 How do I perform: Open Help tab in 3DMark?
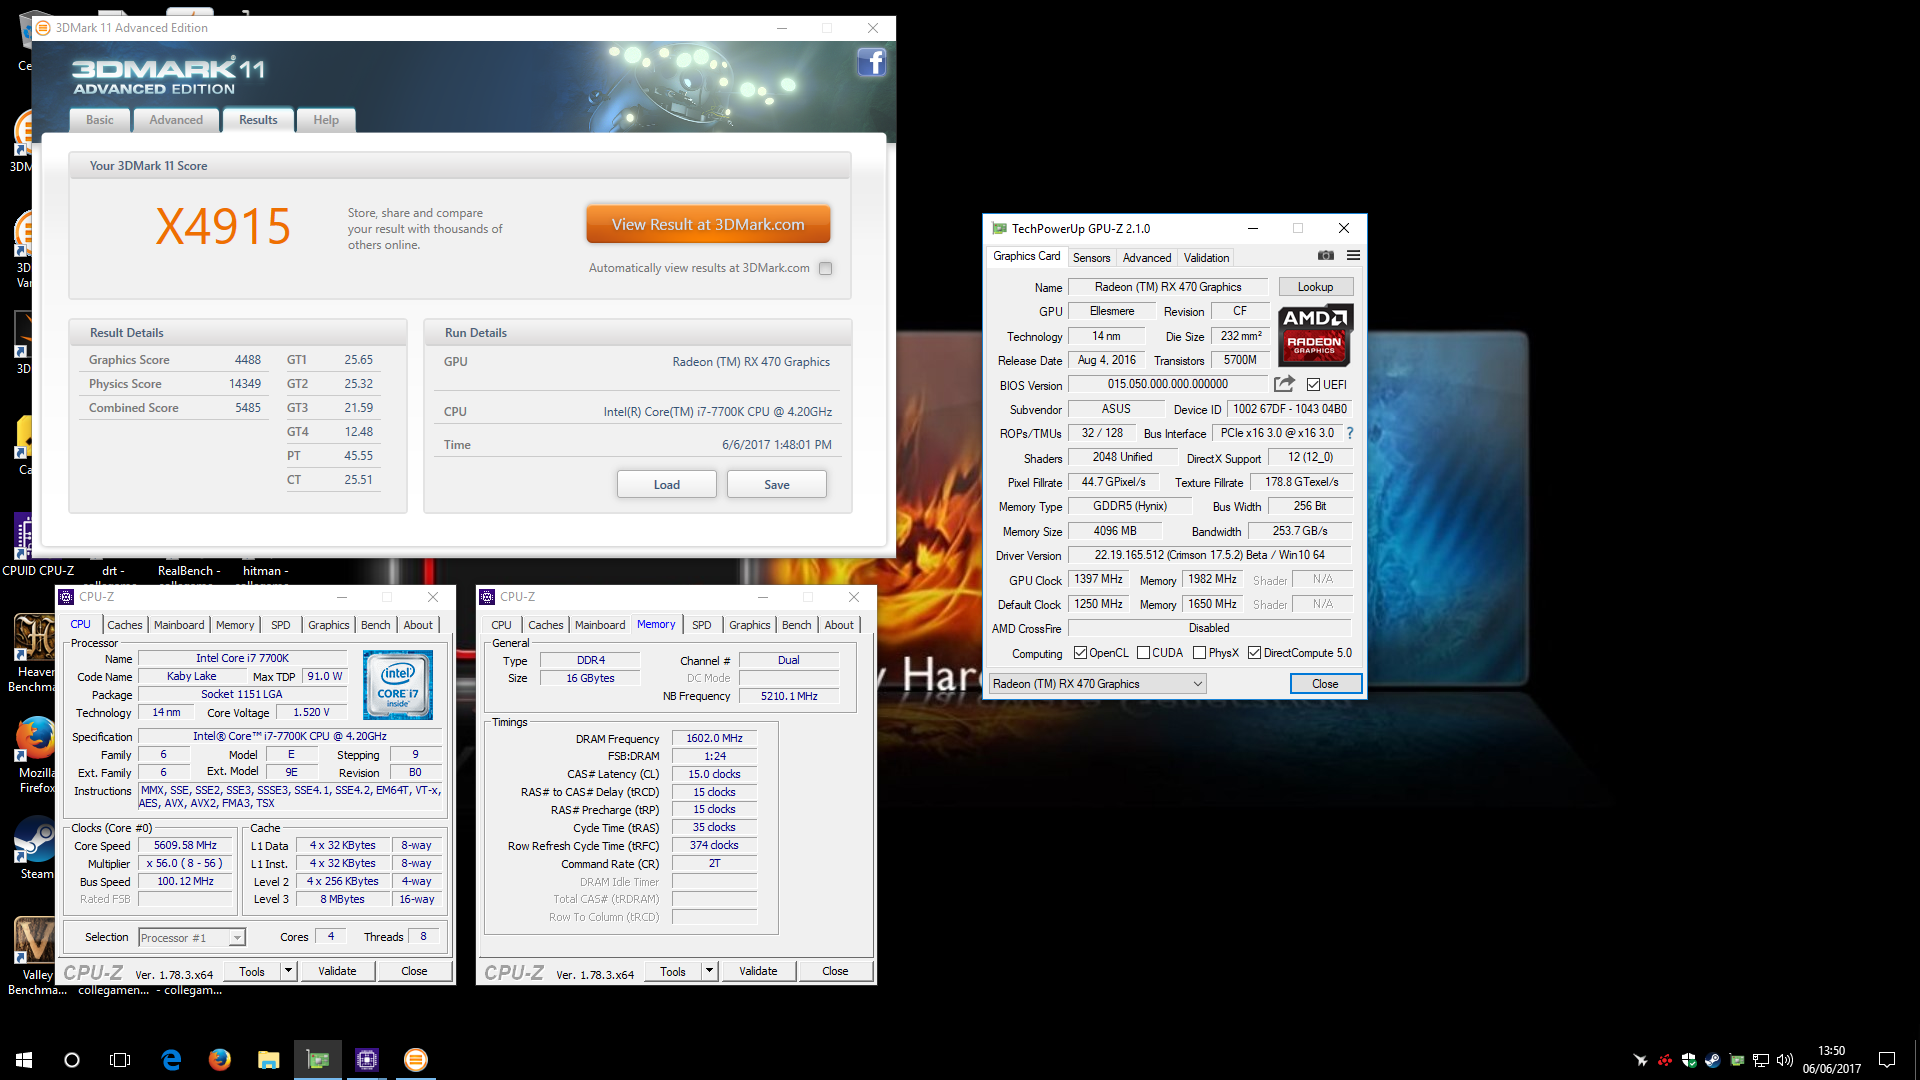tap(326, 120)
